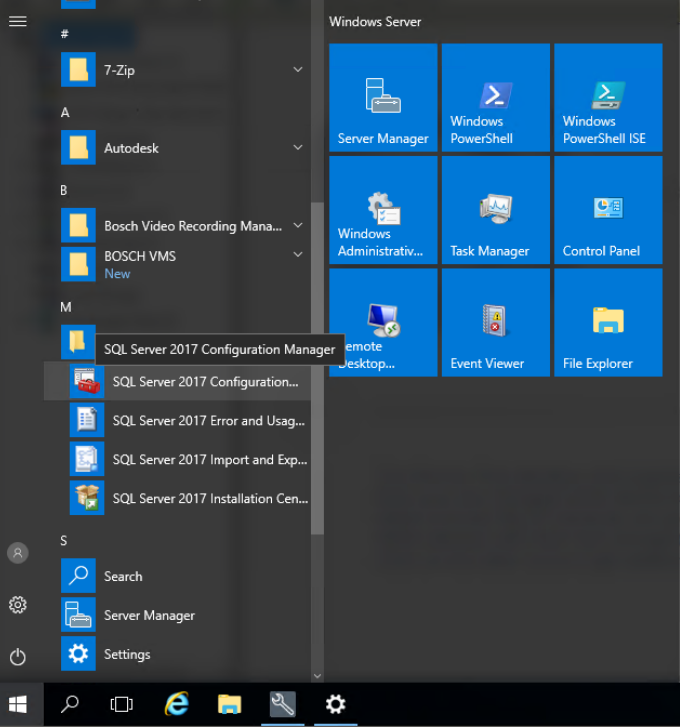
Task: Open File Explorer tile
Action: [608, 322]
